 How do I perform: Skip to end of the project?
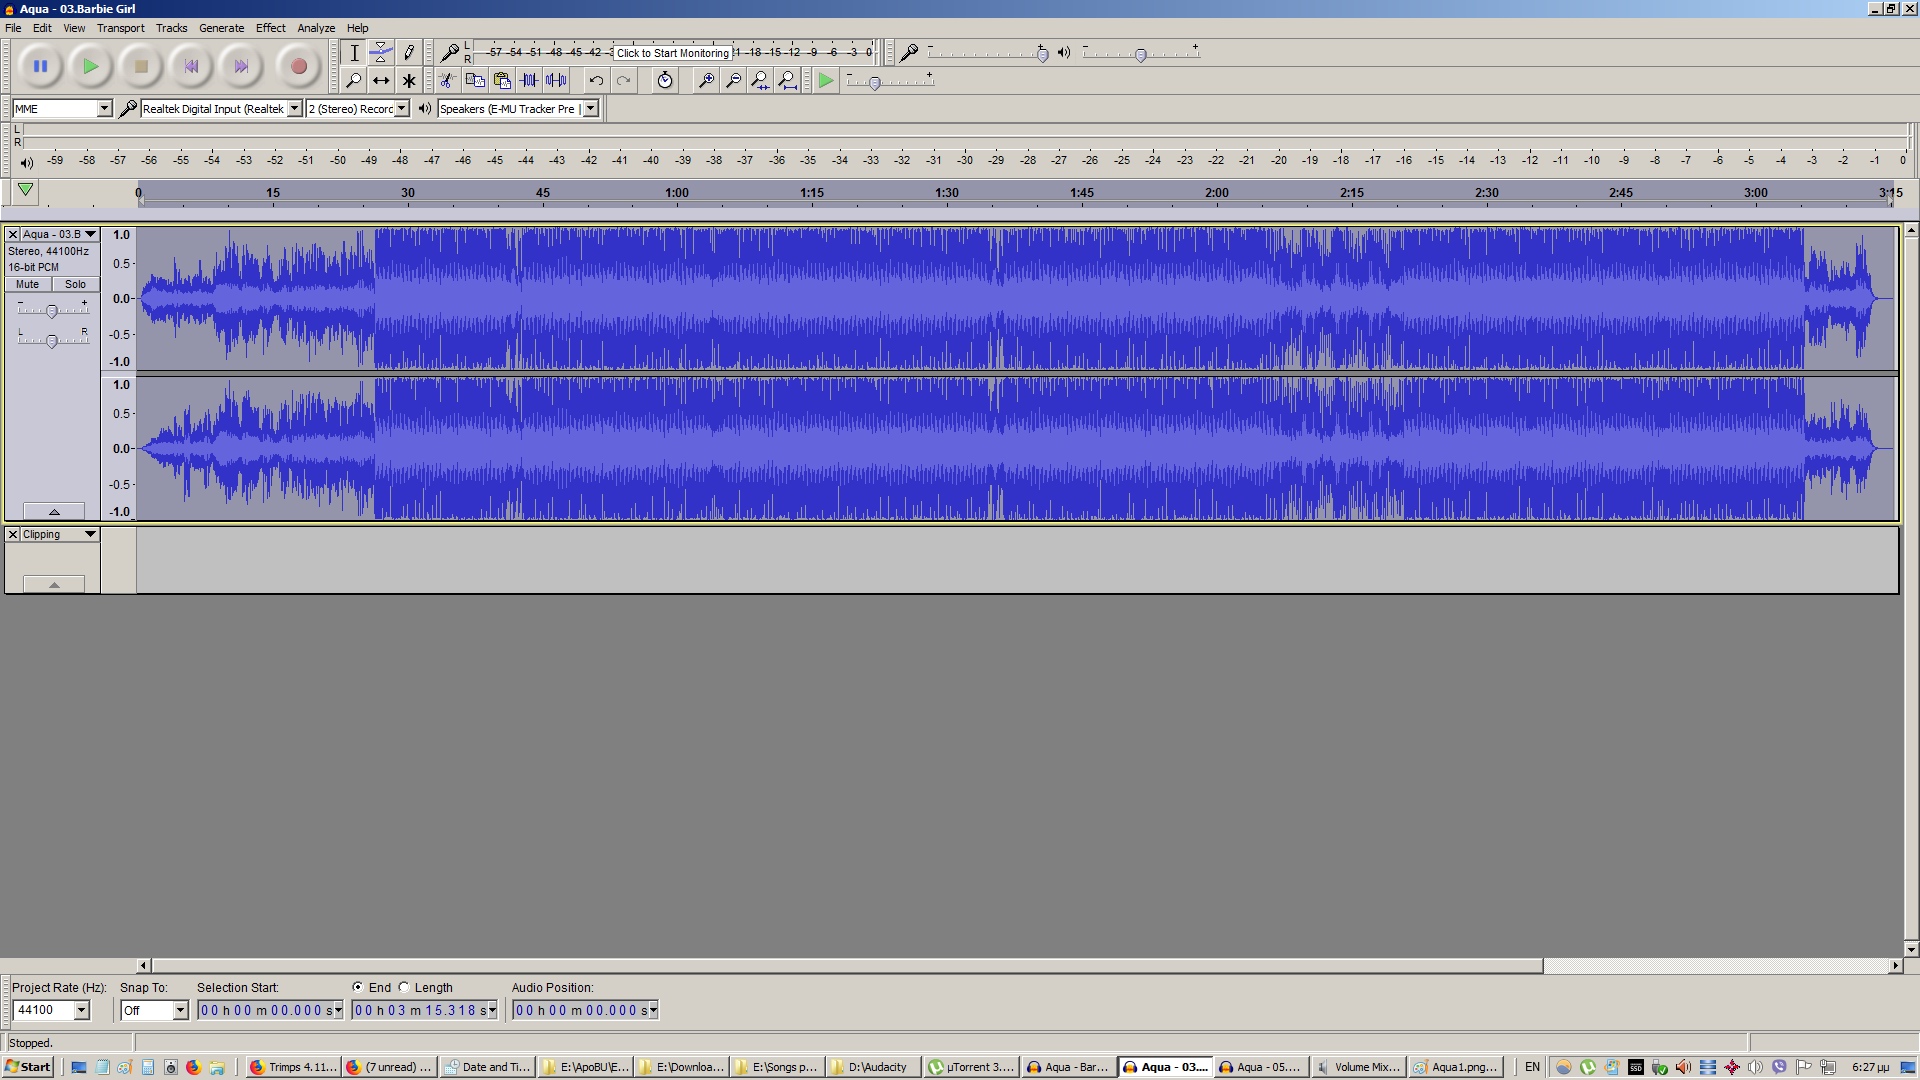tap(241, 67)
